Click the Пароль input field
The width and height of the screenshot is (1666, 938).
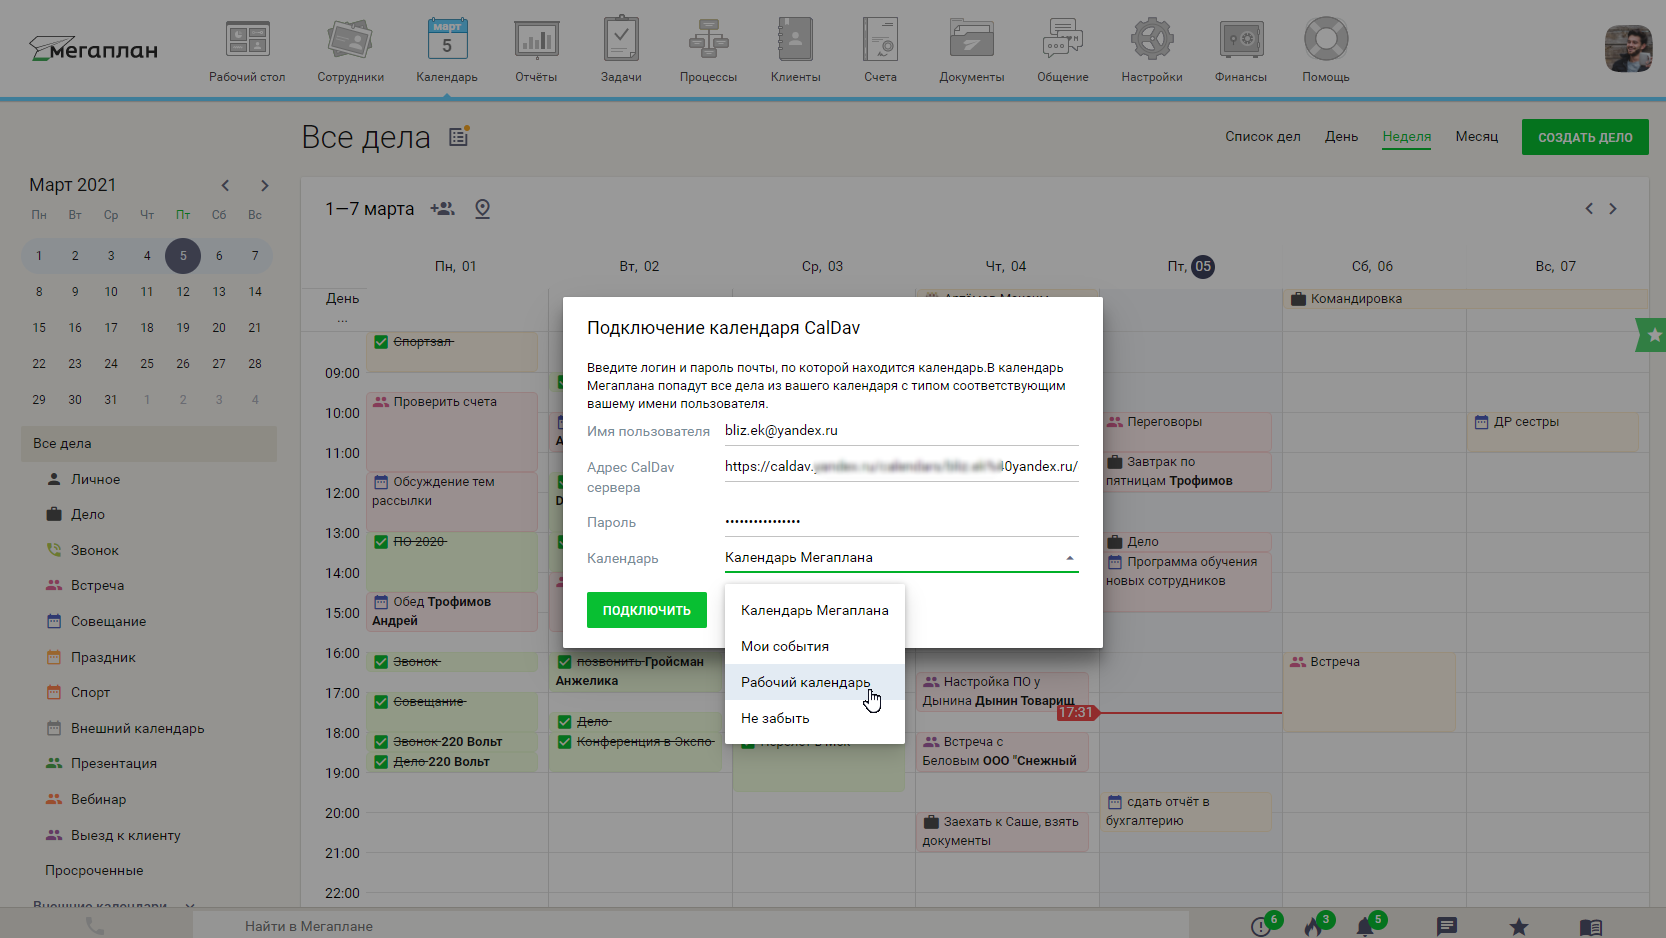click(x=901, y=521)
